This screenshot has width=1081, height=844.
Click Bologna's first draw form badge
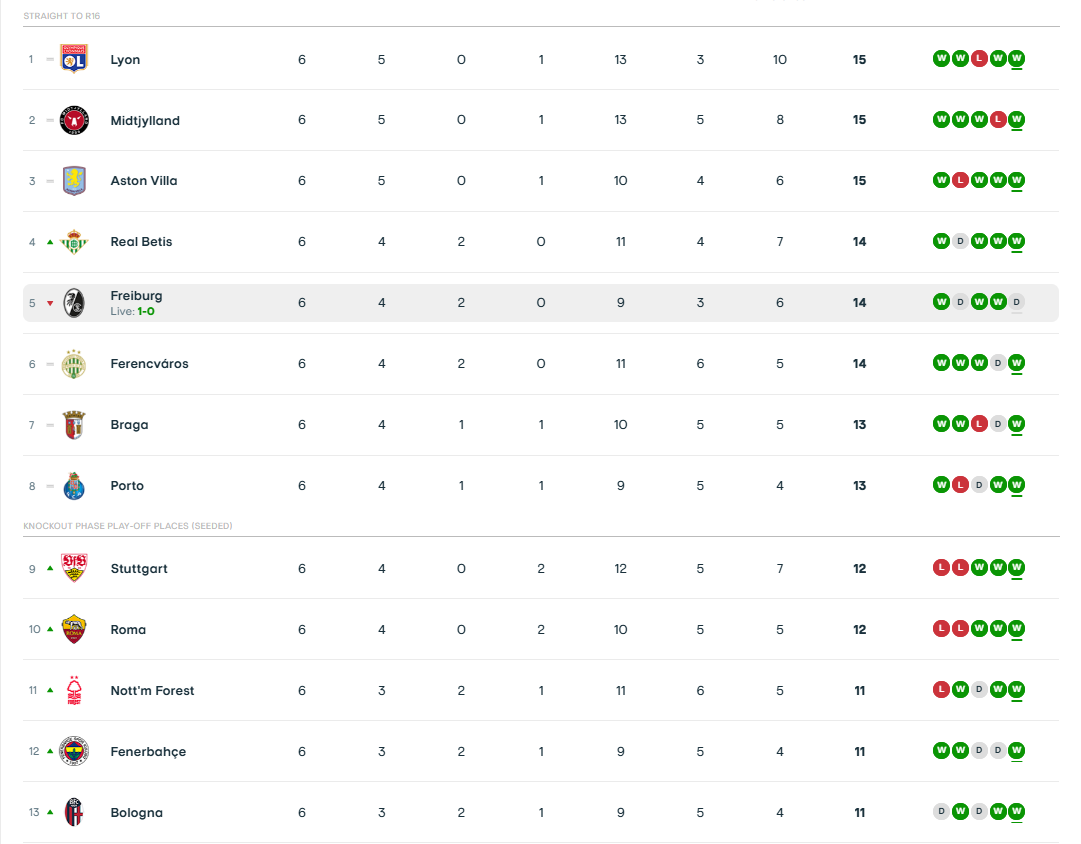click(941, 812)
